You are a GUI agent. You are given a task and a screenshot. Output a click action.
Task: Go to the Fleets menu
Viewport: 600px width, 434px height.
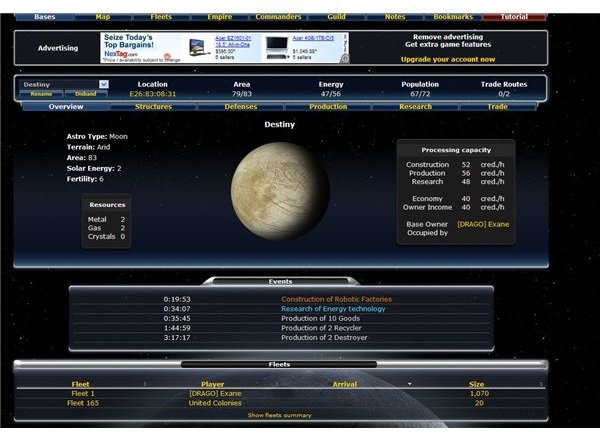pyautogui.click(x=161, y=17)
